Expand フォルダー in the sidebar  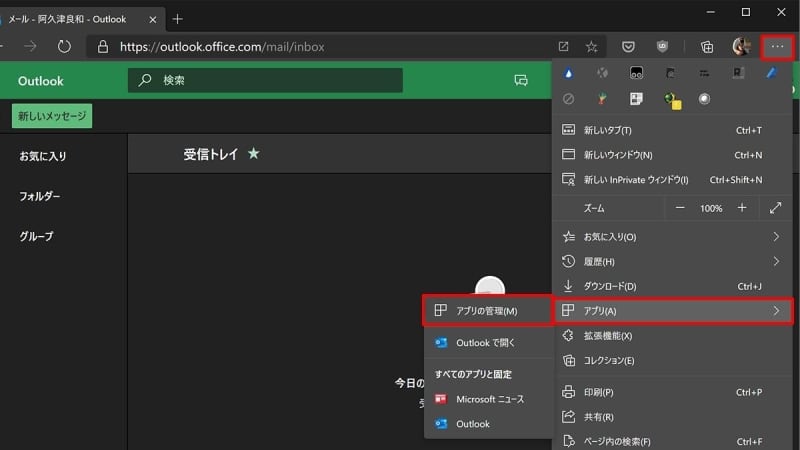point(39,196)
